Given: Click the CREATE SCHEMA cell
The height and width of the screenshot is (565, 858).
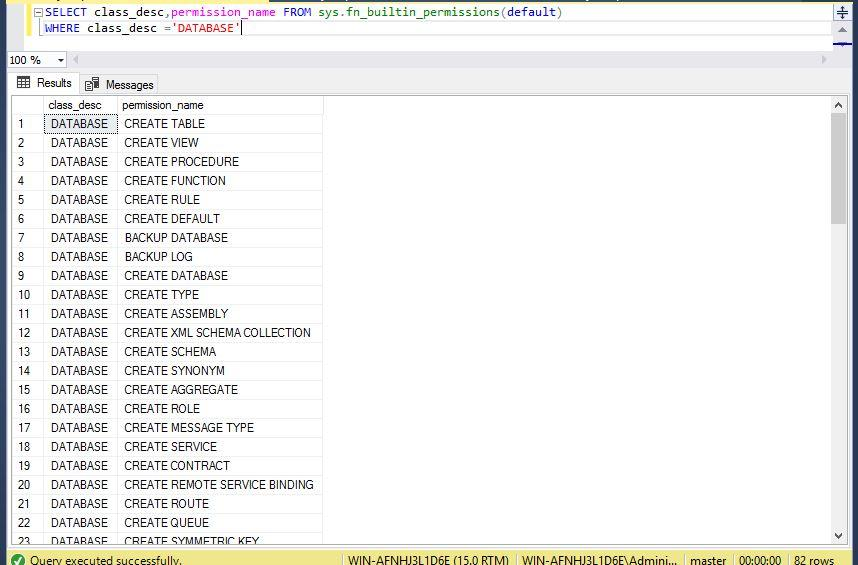Looking at the screenshot, I should pyautogui.click(x=220, y=352).
